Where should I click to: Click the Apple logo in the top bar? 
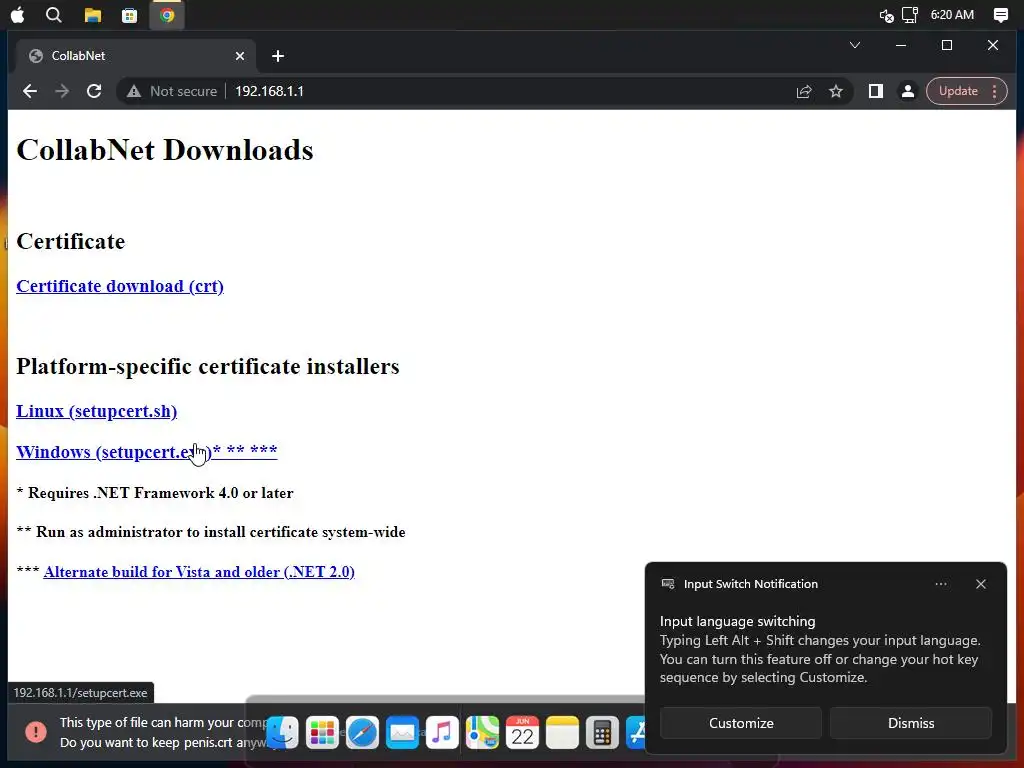(x=18, y=15)
